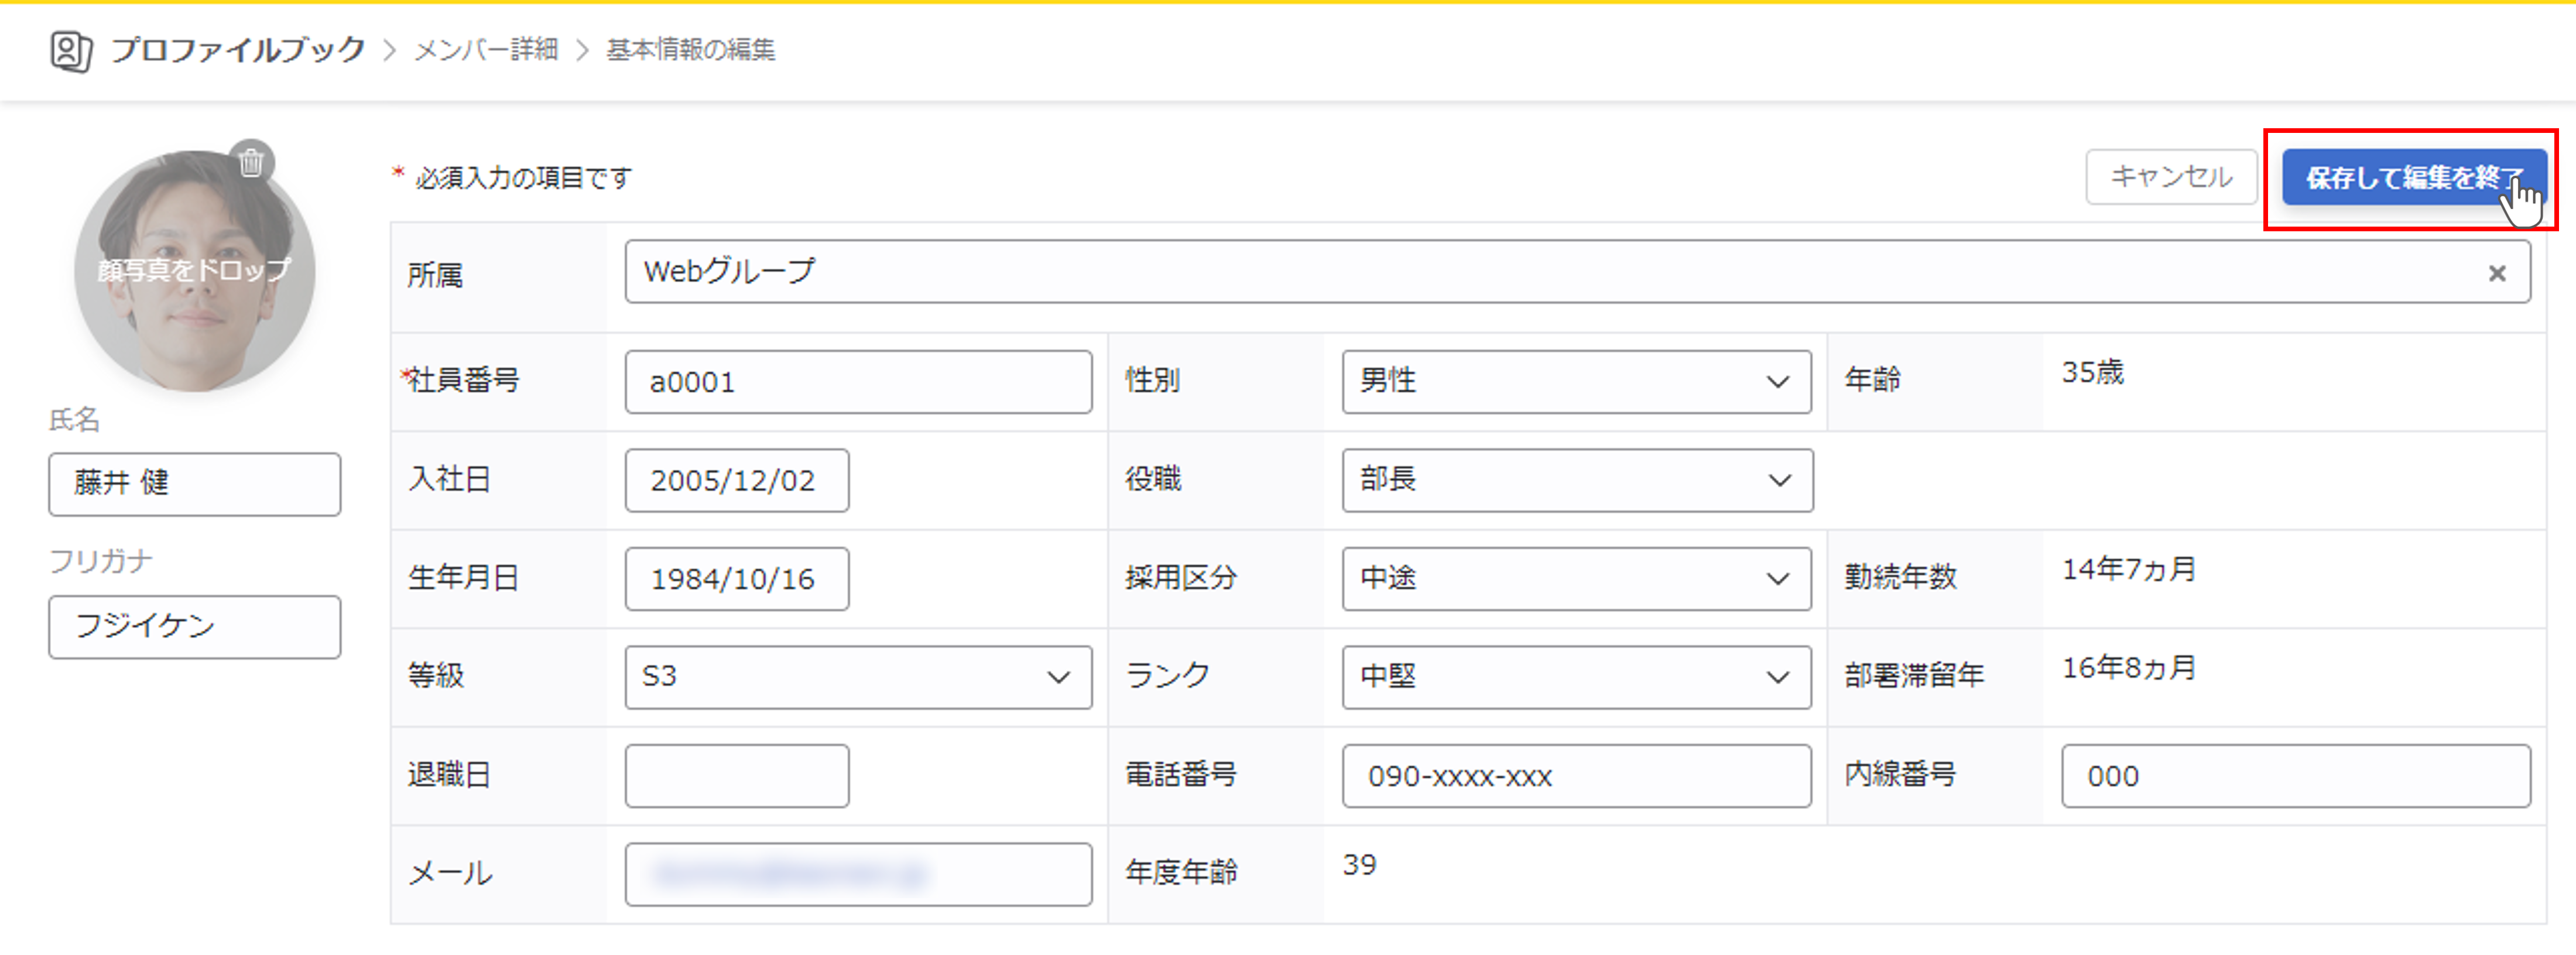This screenshot has height=955, width=2576.
Task: Select the 社員番号 employee number field
Action: tap(857, 382)
